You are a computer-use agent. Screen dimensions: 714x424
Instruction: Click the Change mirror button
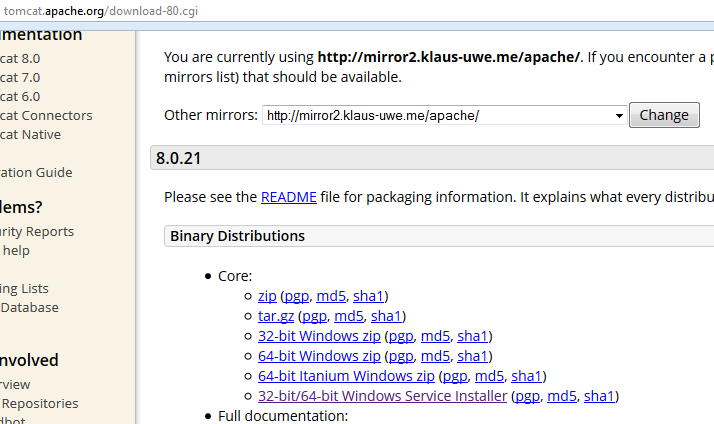click(x=664, y=115)
